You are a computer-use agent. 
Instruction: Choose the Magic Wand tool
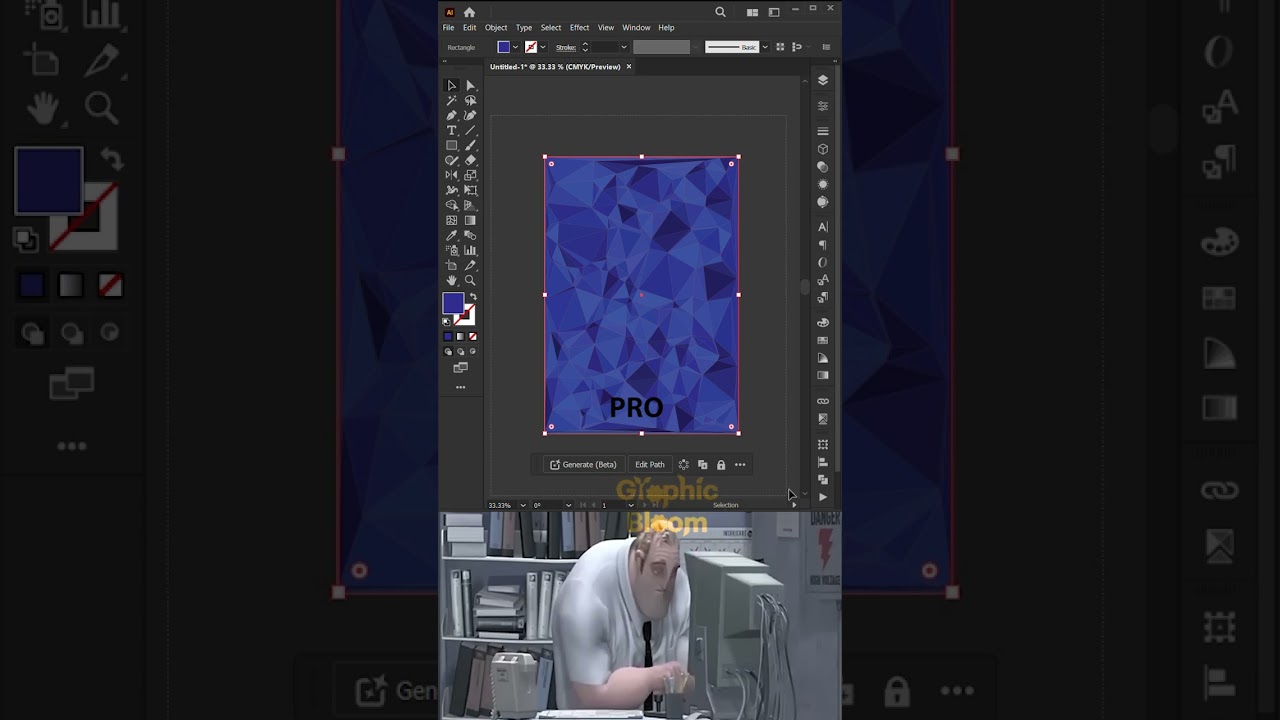(451, 100)
